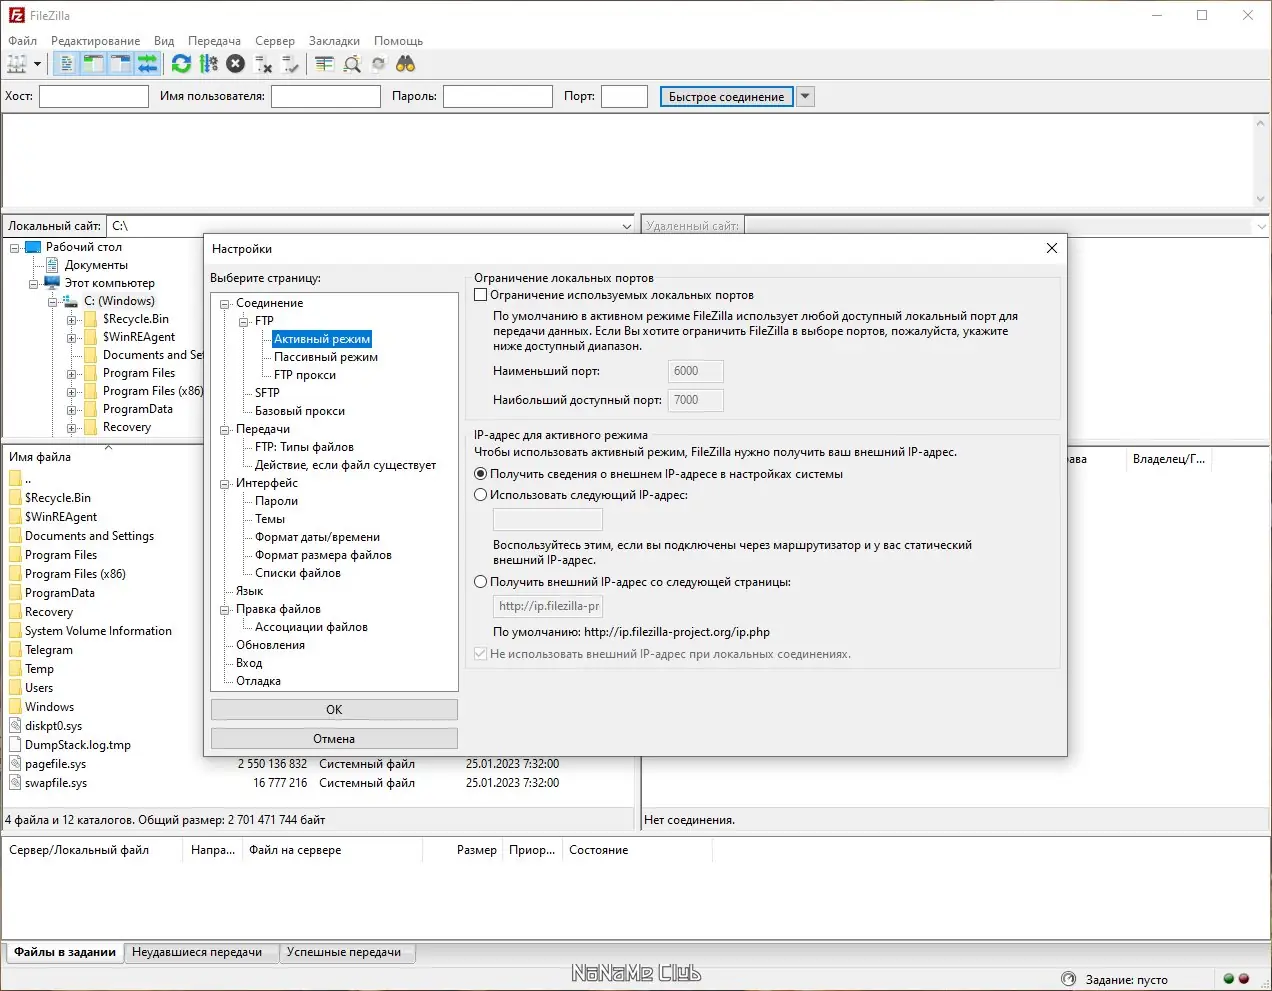
Task: Collapse the Передачи node in settings tree
Action: pyautogui.click(x=225, y=429)
